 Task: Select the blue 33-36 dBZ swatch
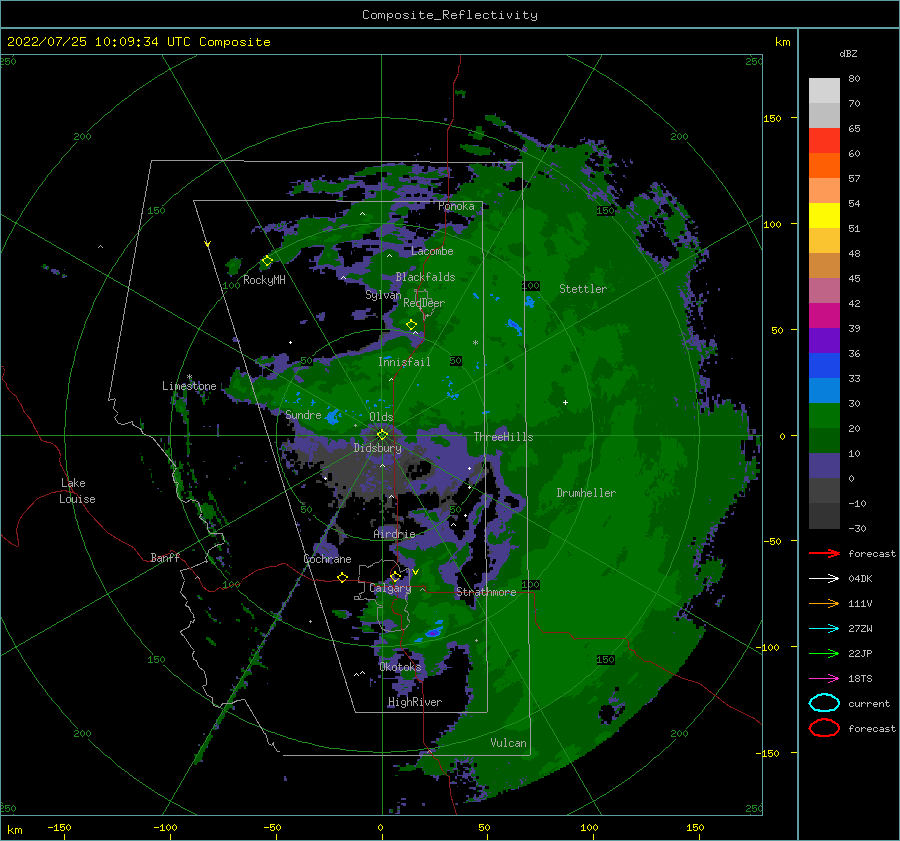pyautogui.click(x=824, y=366)
